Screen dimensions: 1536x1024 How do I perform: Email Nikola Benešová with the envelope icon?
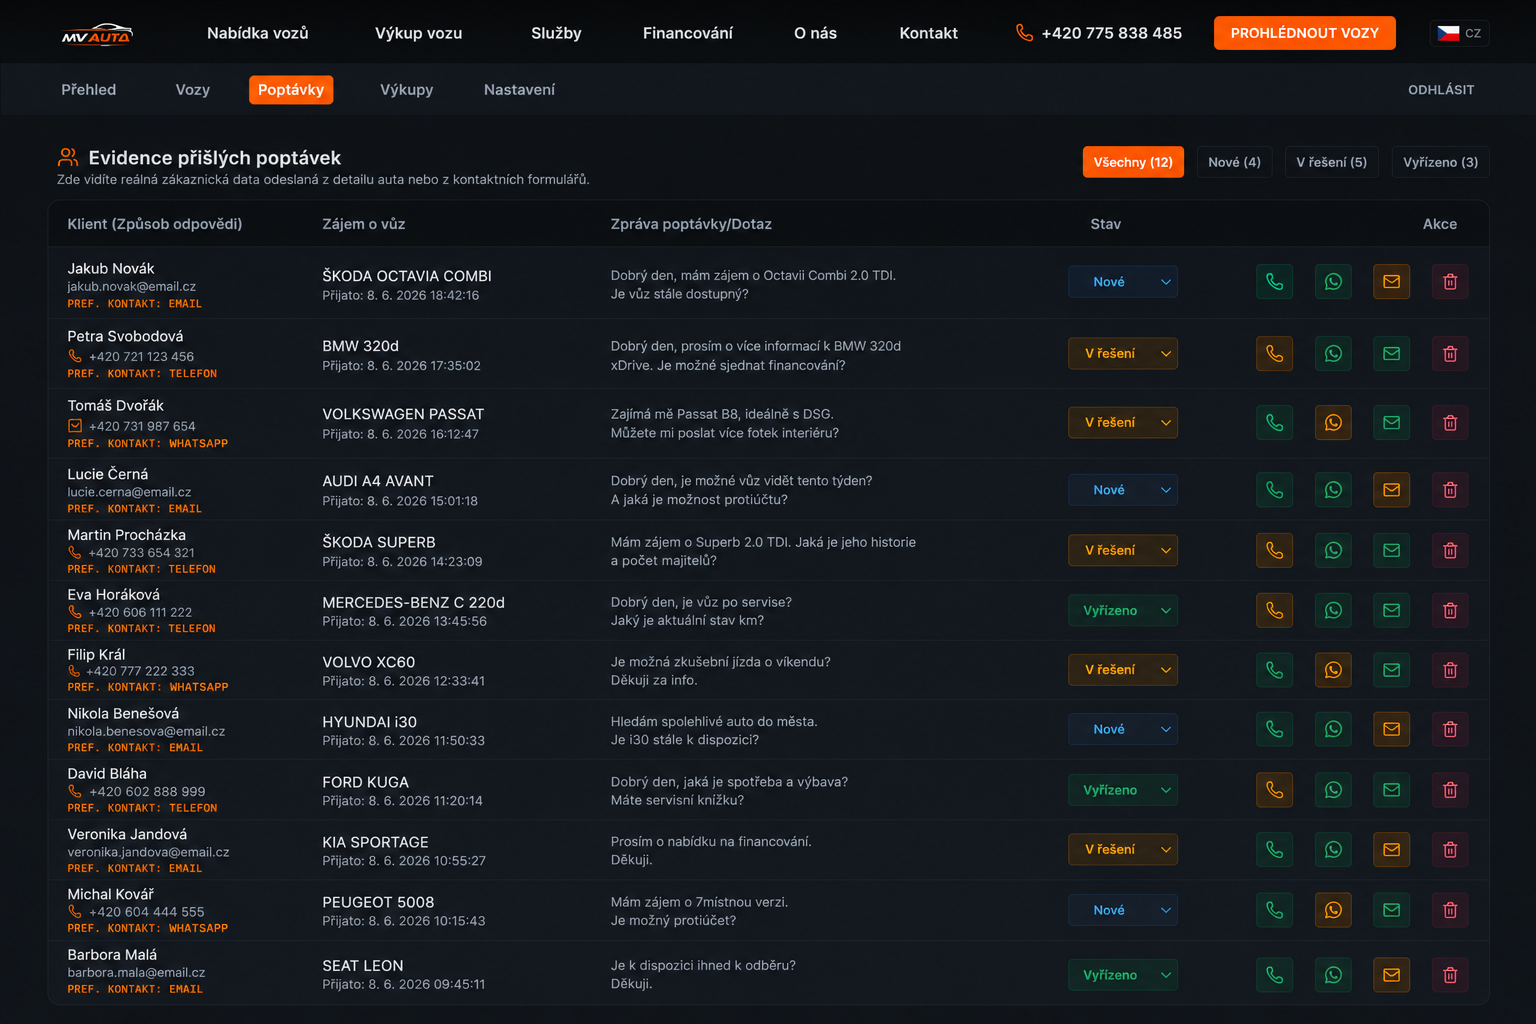[x=1391, y=729]
